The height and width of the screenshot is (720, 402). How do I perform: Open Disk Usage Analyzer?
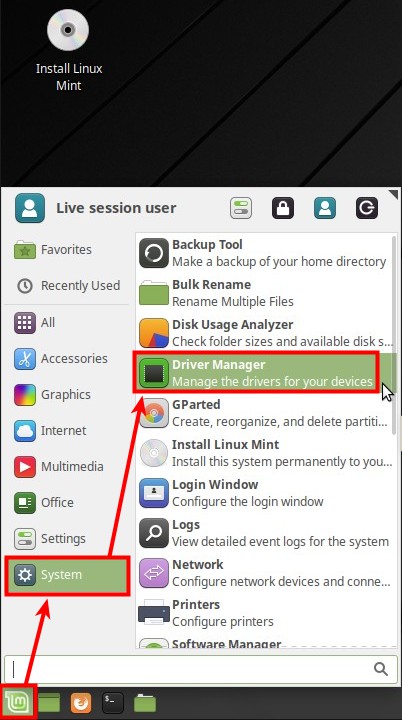tap(265, 332)
